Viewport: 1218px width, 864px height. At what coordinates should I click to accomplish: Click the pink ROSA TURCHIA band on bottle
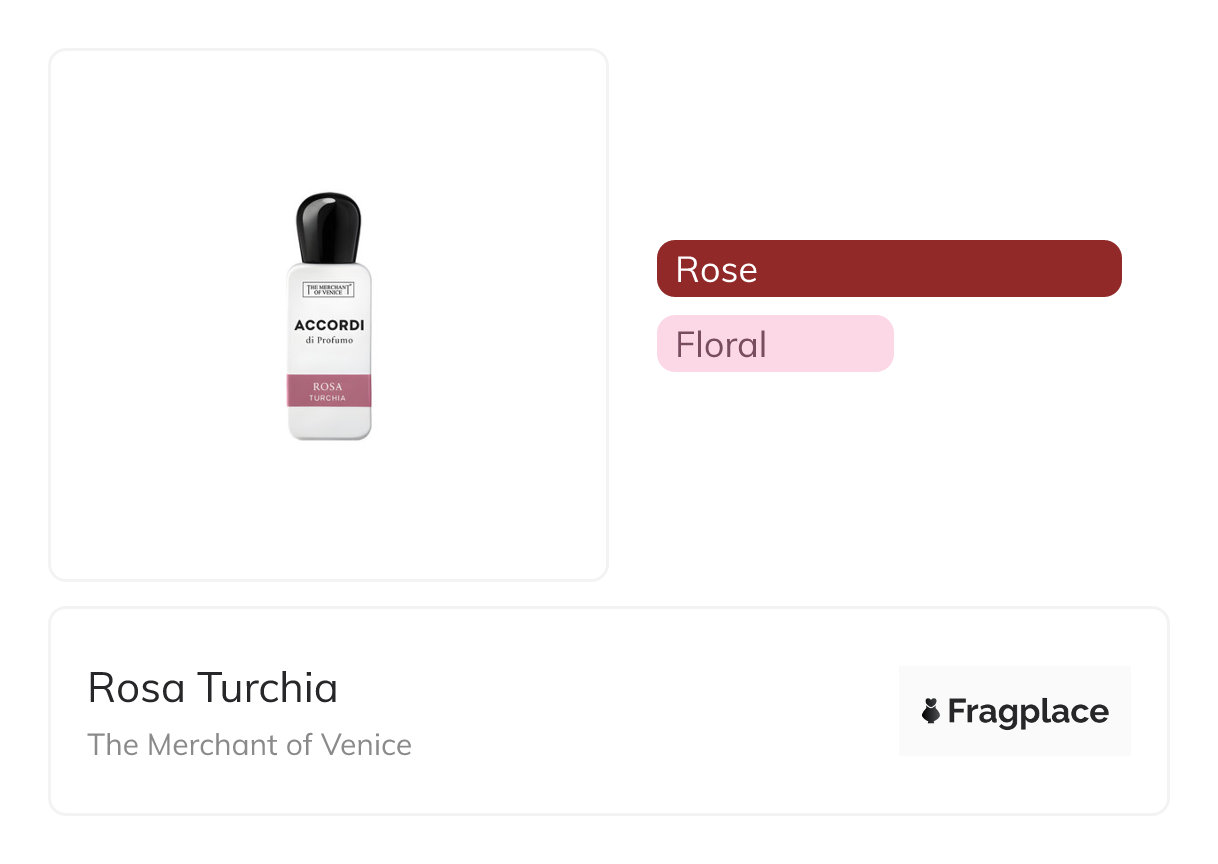(329, 390)
